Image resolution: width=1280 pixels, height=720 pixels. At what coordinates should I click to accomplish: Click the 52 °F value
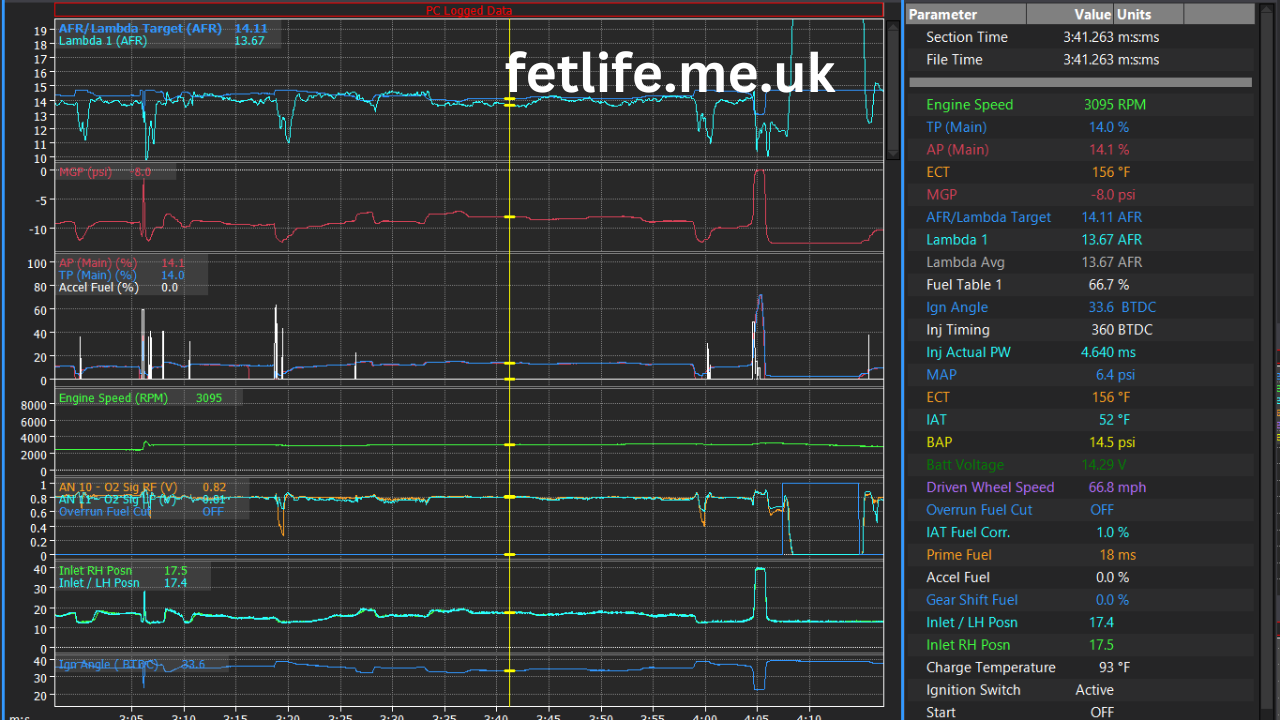click(x=1112, y=420)
